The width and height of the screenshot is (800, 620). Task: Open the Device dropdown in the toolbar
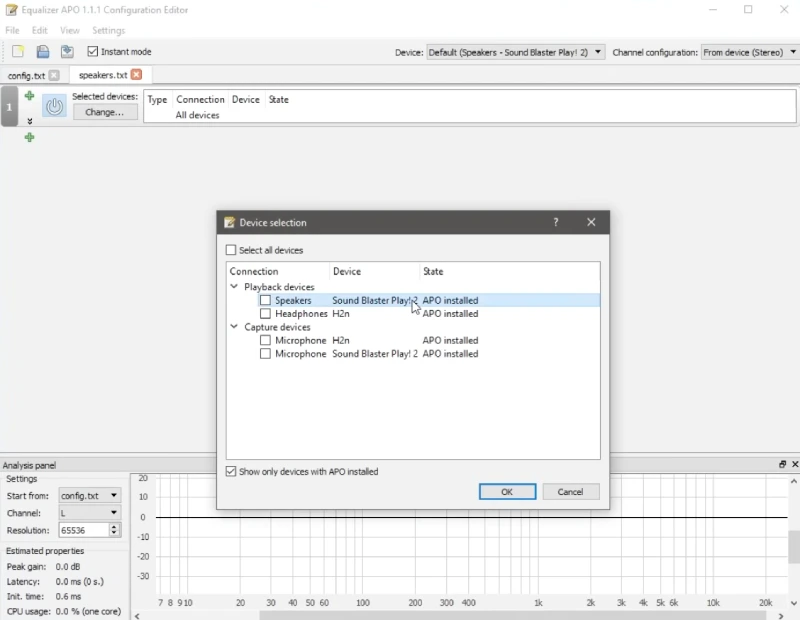[x=515, y=52]
